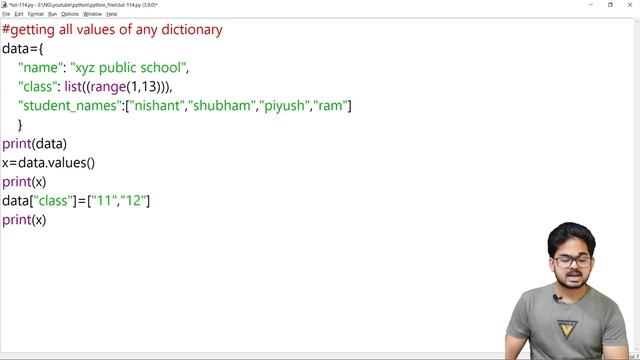Click the "shubham" list item
Screen dimensions: 640x360
point(222,106)
